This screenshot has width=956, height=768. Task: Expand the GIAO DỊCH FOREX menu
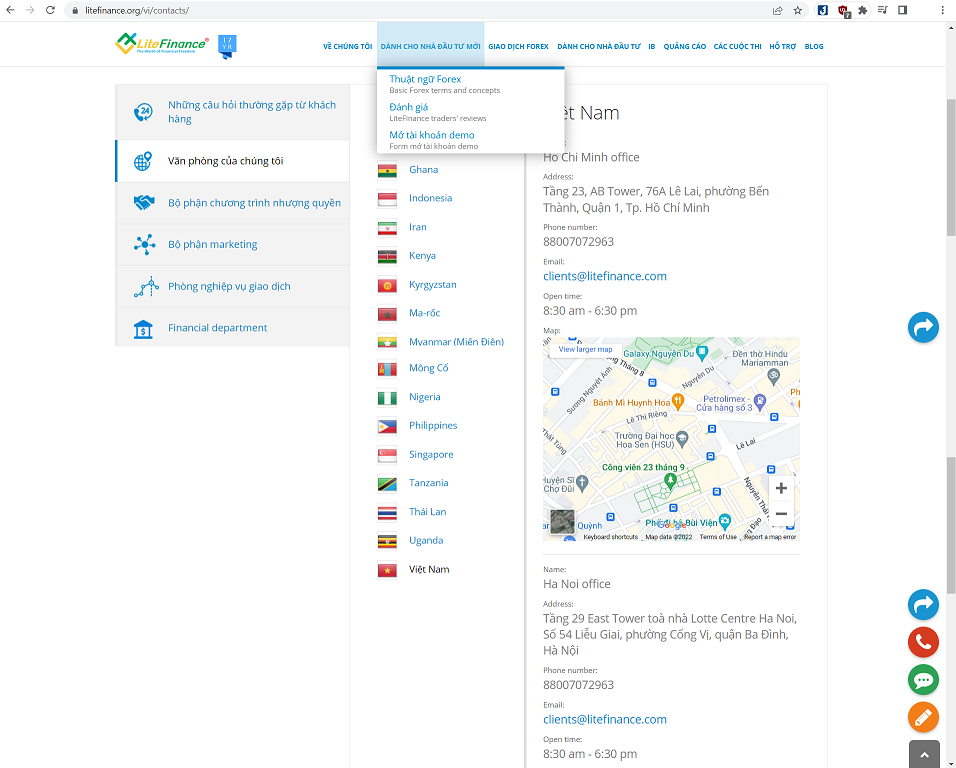tap(518, 47)
